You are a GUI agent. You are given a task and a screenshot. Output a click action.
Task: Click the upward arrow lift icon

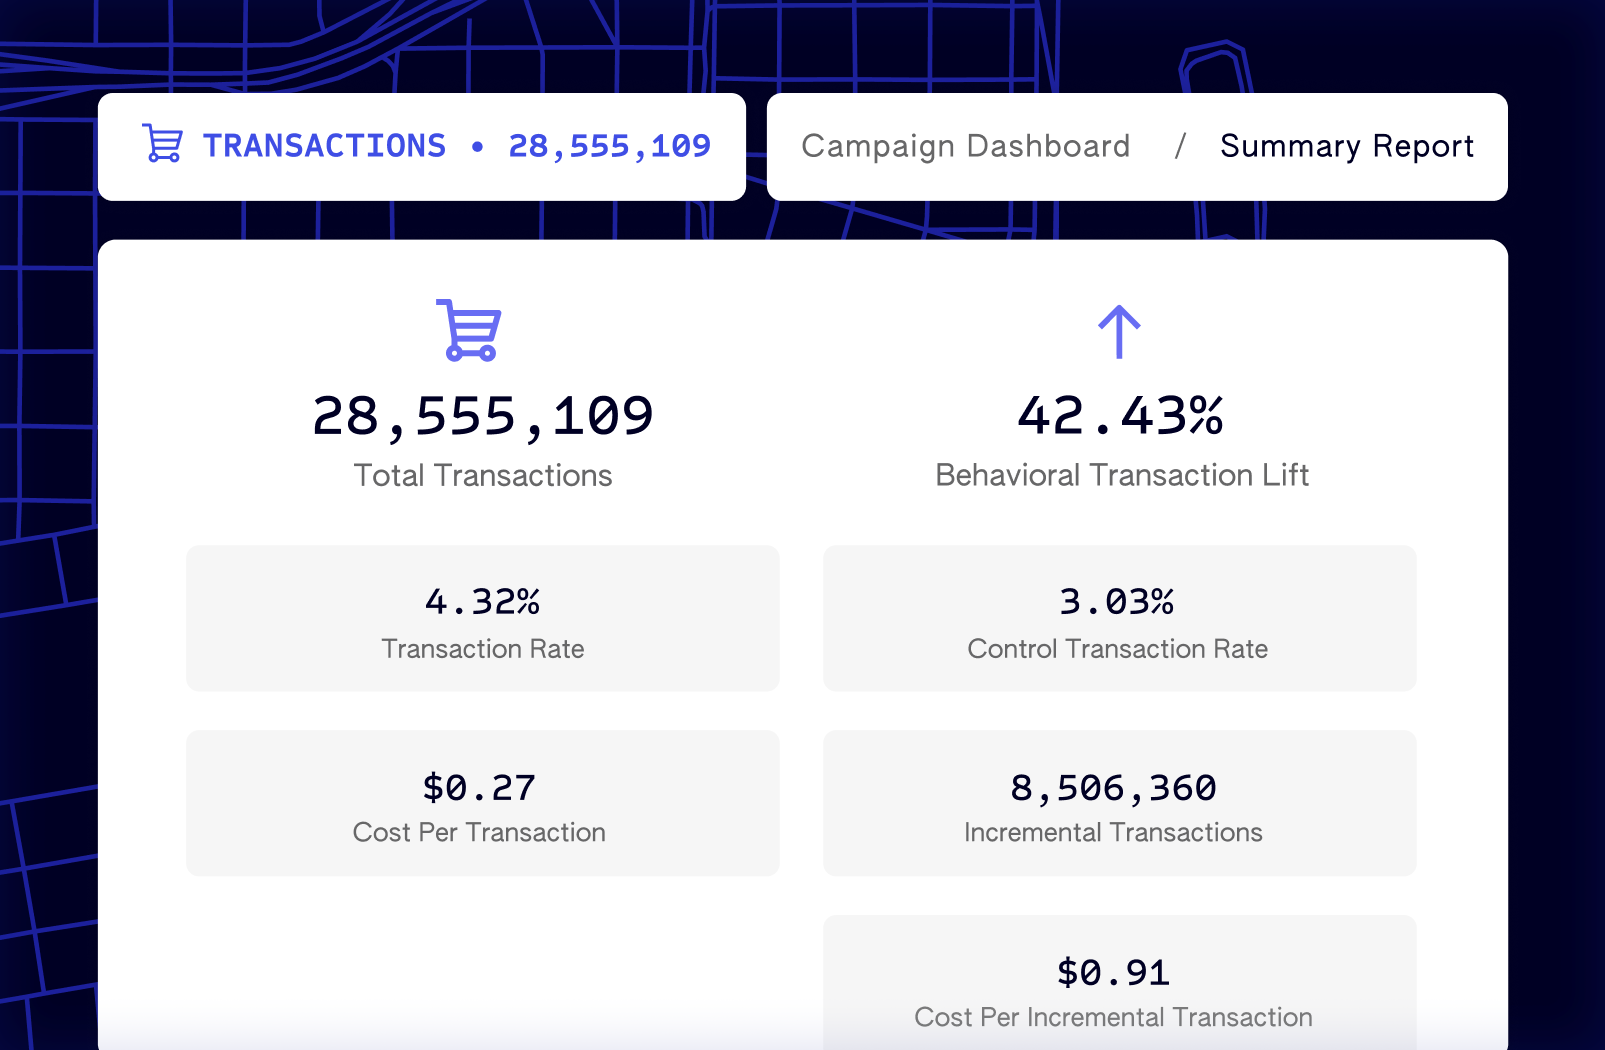click(1119, 332)
